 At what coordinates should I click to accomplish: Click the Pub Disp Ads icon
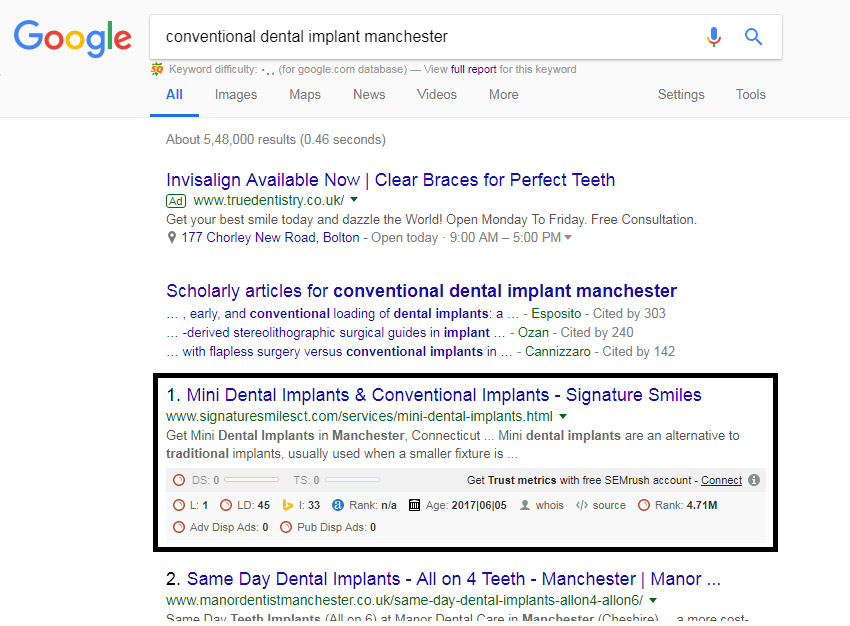point(286,527)
